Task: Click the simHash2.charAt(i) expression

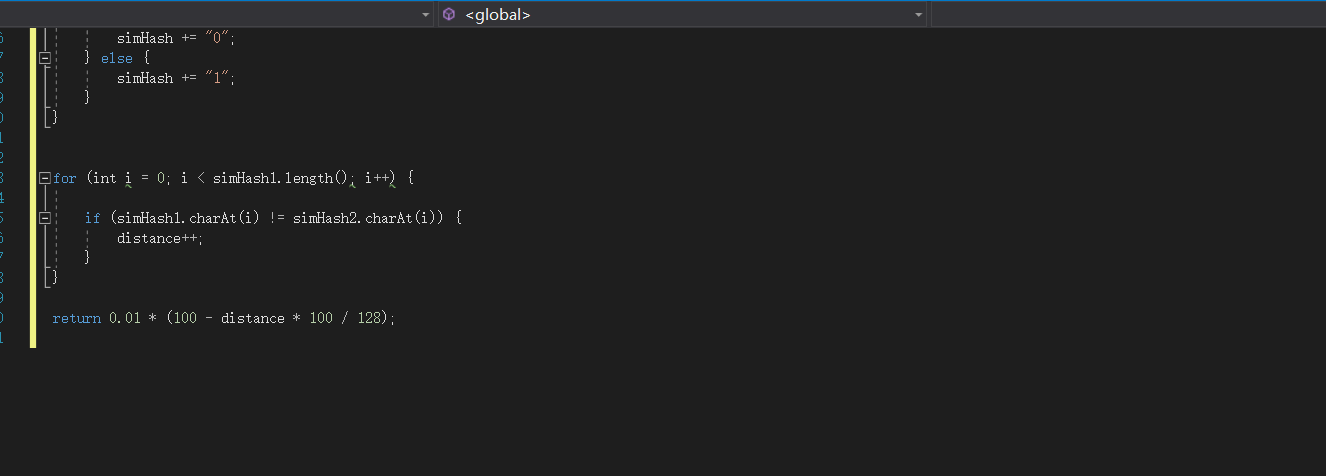Action: tap(364, 218)
